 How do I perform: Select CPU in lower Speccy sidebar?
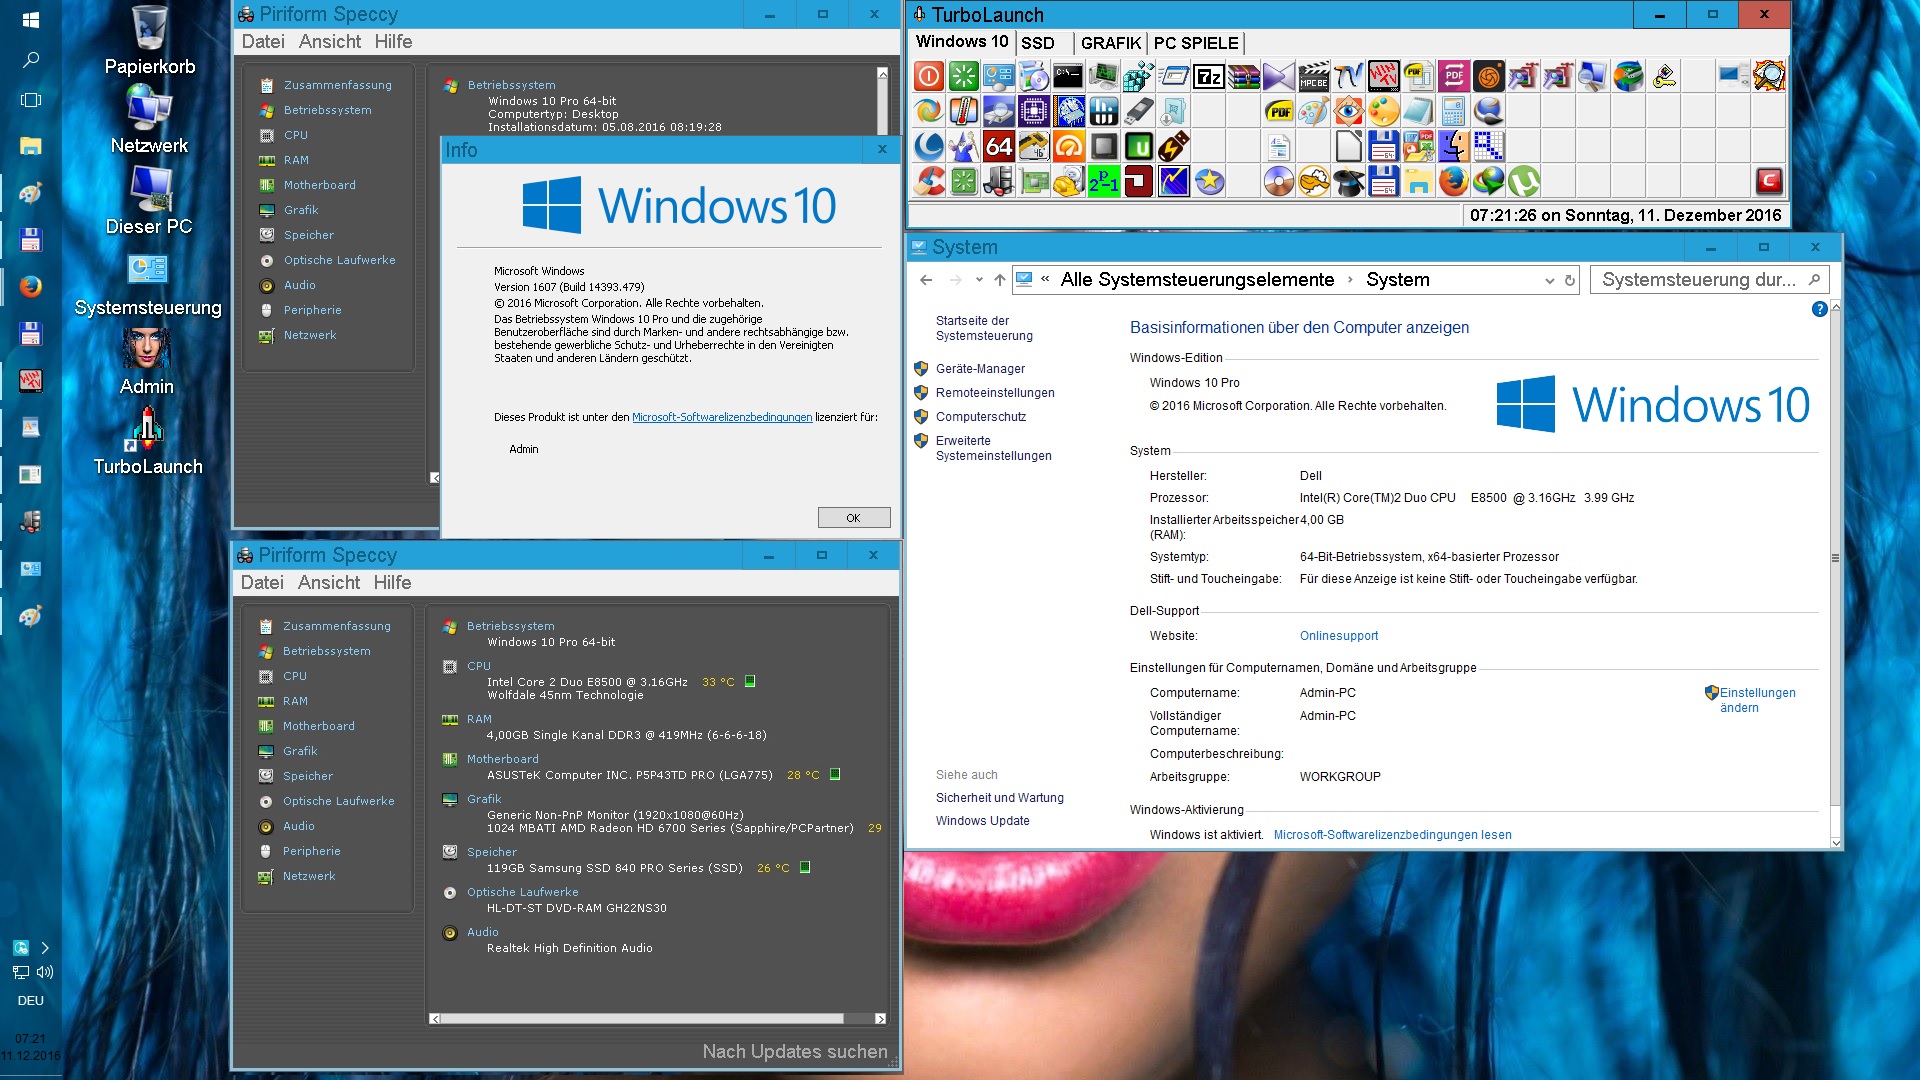click(295, 676)
